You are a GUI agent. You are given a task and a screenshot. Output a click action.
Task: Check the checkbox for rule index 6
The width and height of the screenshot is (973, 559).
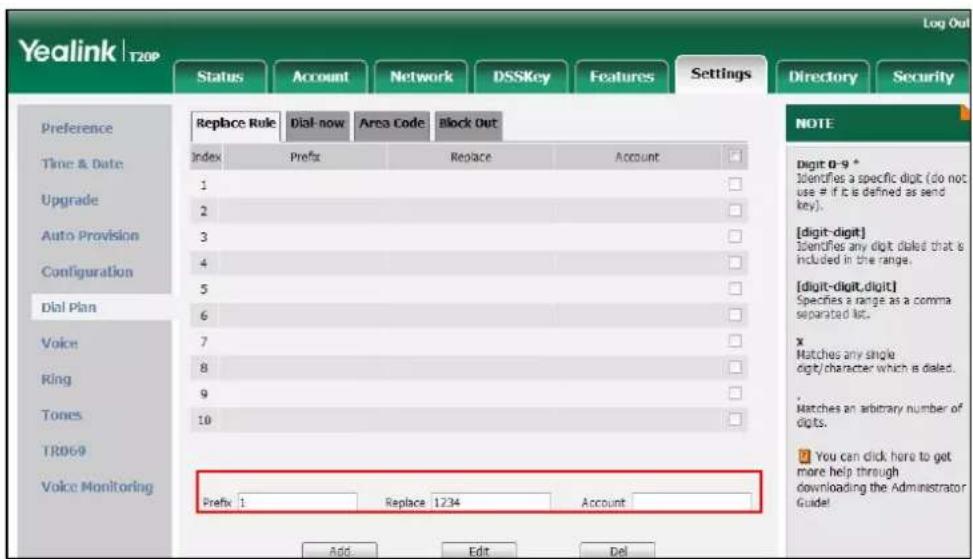tap(735, 315)
